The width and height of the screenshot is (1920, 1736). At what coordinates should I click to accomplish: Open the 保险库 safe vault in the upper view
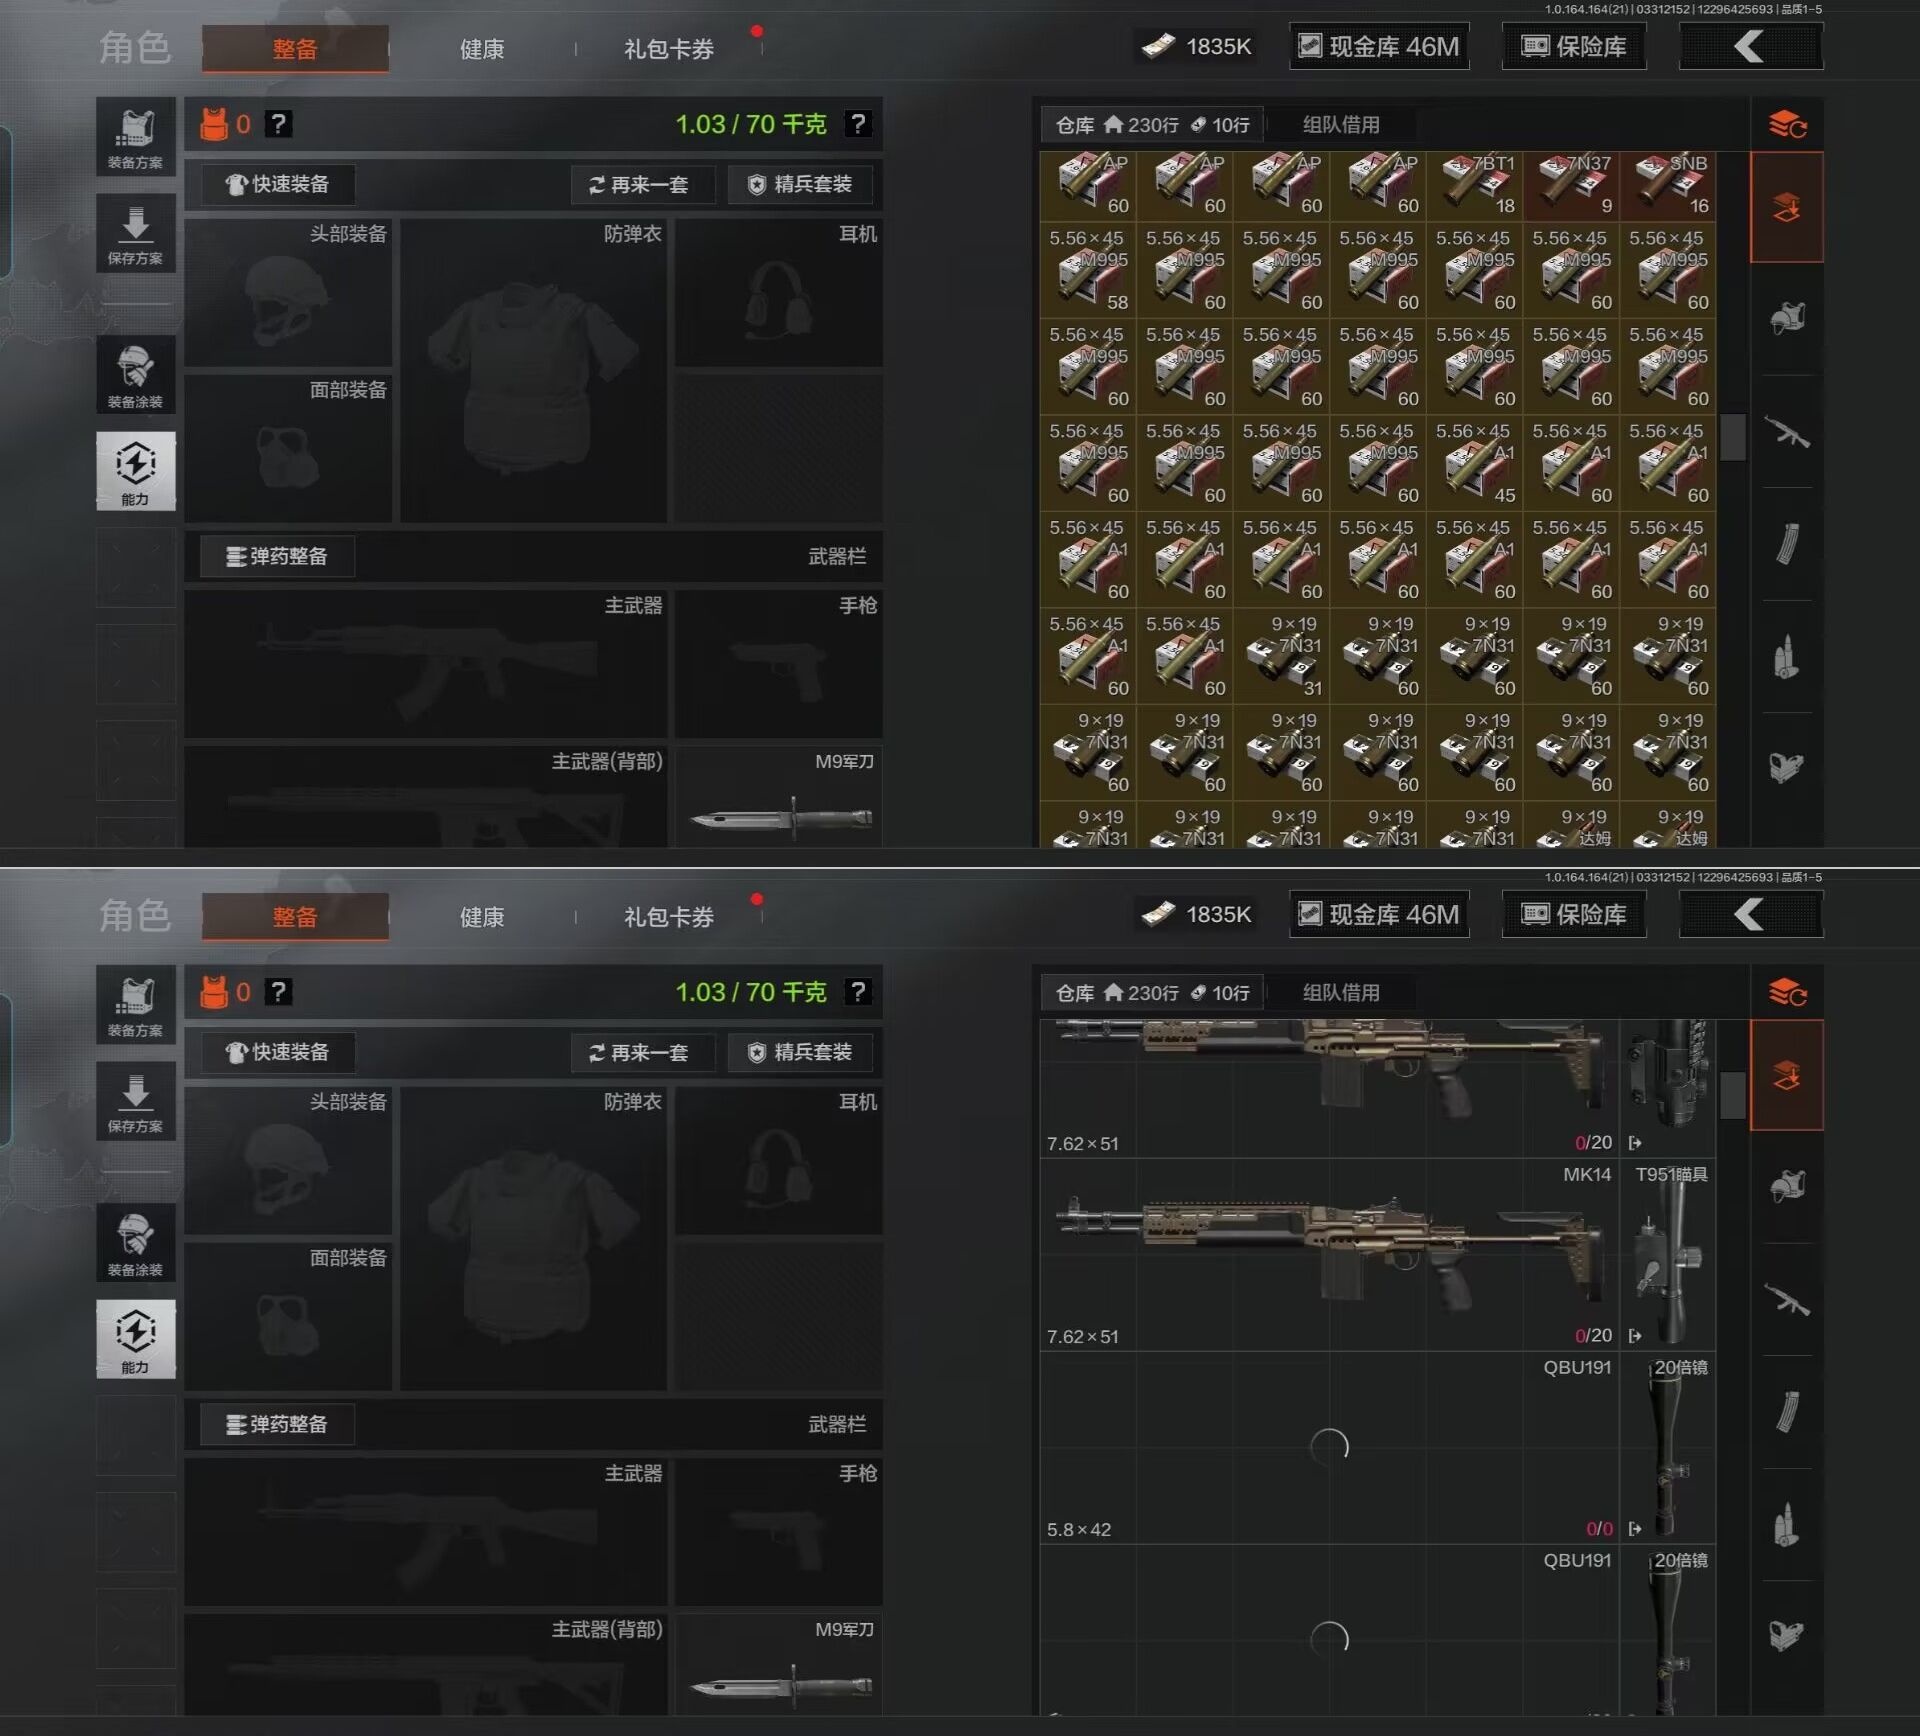[1574, 46]
